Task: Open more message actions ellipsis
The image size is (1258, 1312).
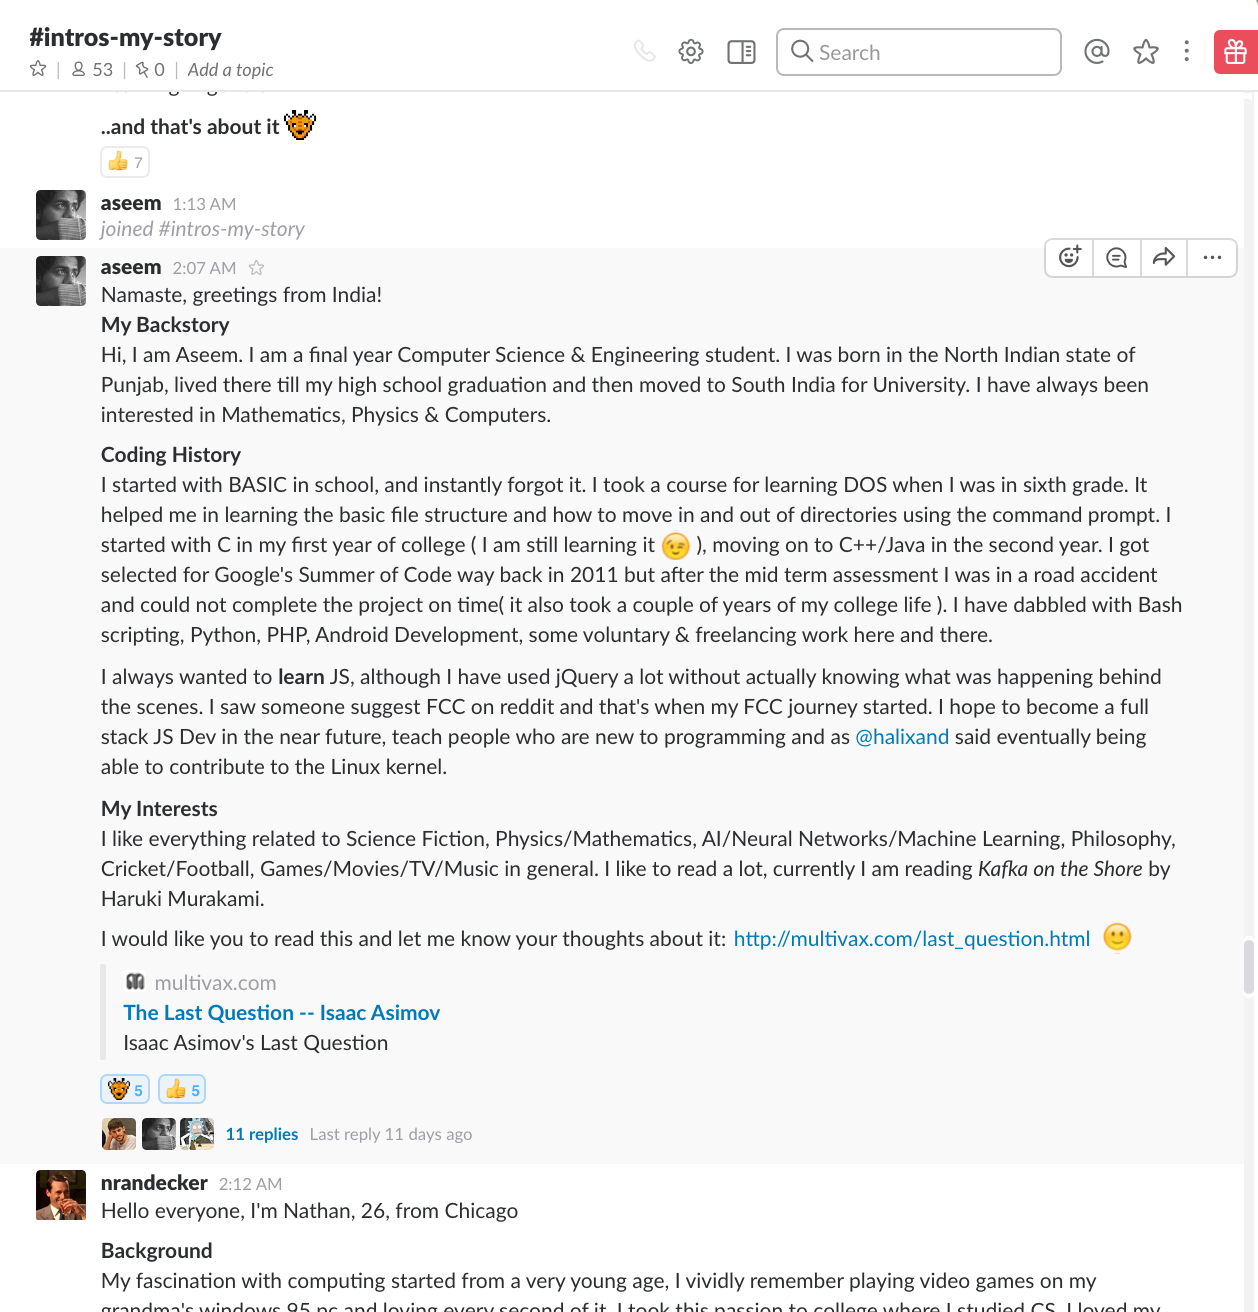Action: coord(1212,258)
